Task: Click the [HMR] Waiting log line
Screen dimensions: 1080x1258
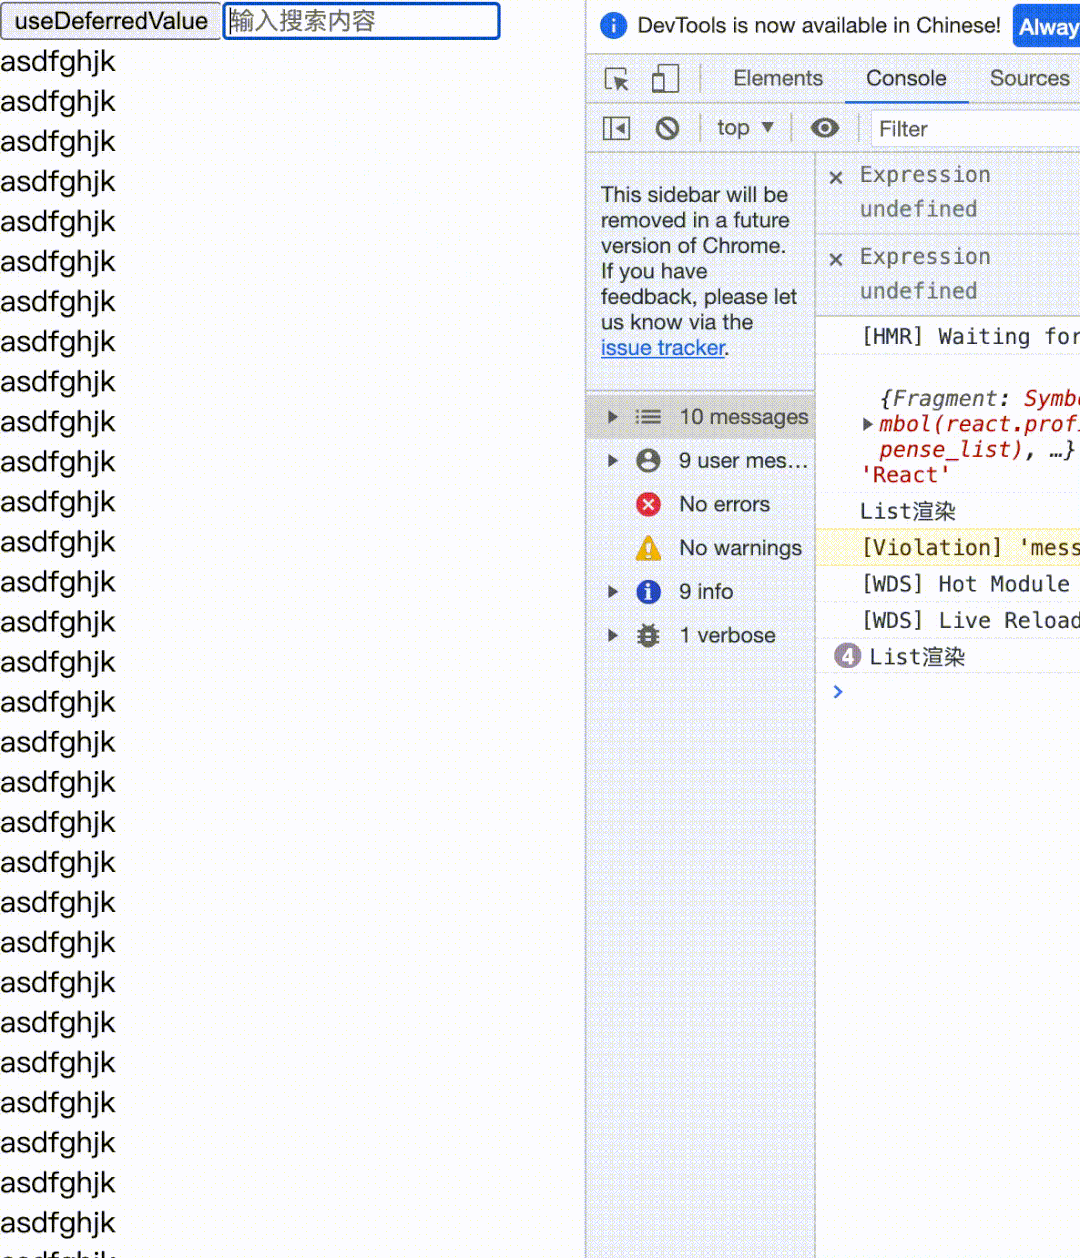Action: (948, 337)
